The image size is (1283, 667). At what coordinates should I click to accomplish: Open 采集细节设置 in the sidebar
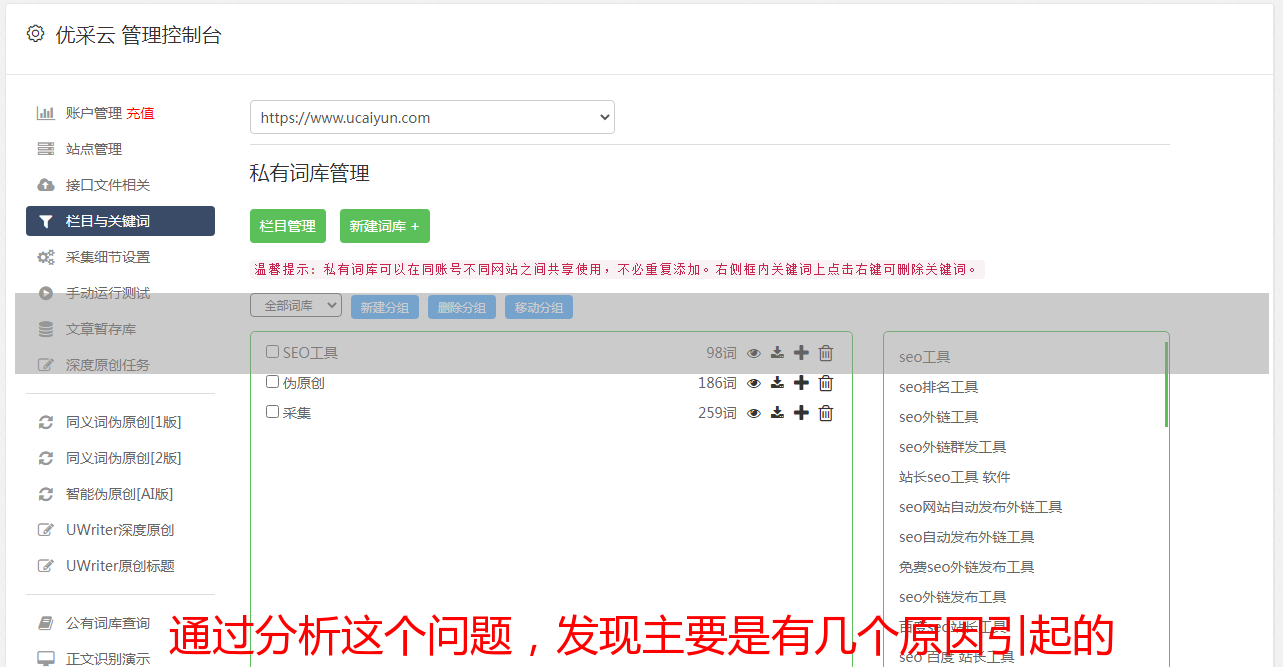tap(108, 257)
